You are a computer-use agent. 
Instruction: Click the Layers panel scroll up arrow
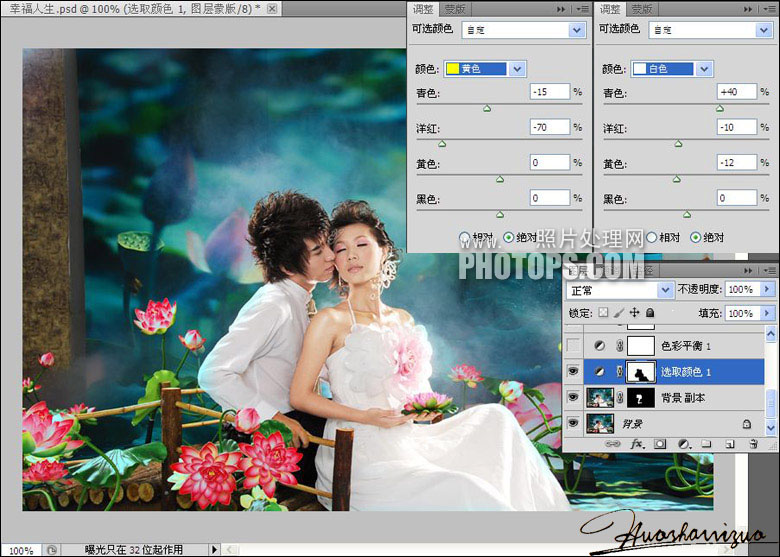pos(771,334)
